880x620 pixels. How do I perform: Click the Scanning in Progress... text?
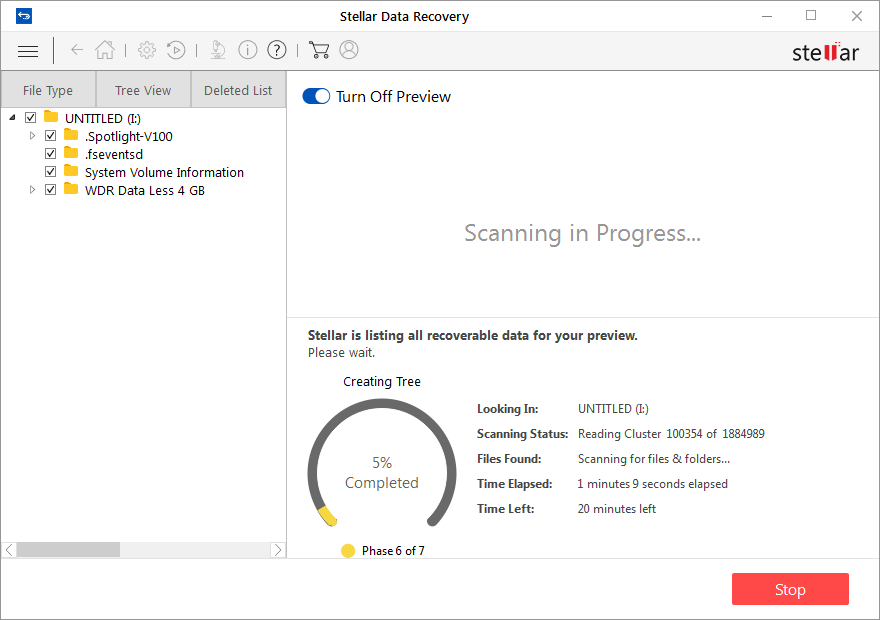(583, 233)
